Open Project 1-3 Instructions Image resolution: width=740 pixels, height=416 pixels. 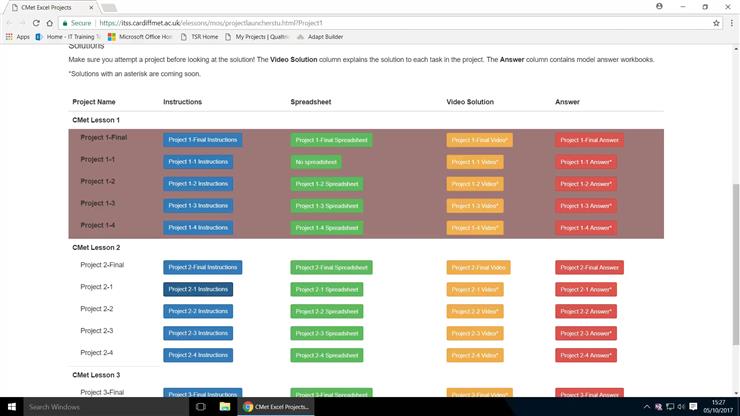click(x=198, y=206)
